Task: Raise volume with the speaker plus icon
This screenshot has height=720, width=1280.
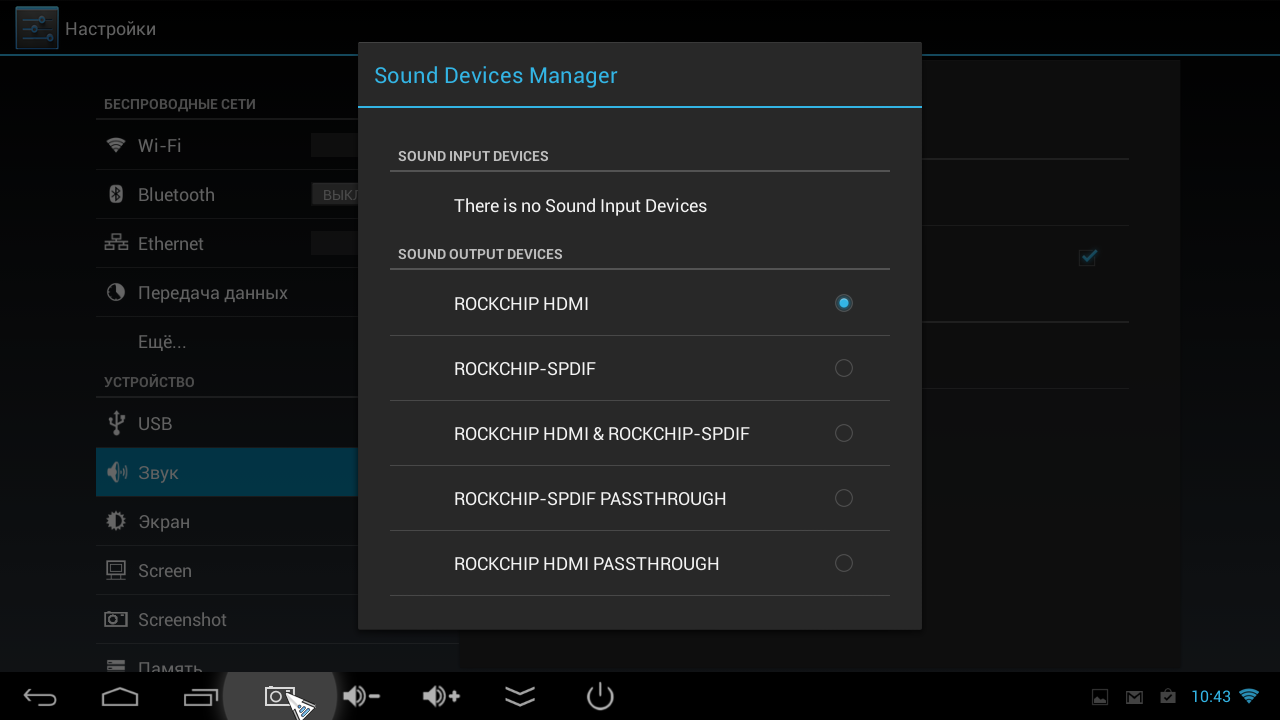Action: click(x=440, y=696)
